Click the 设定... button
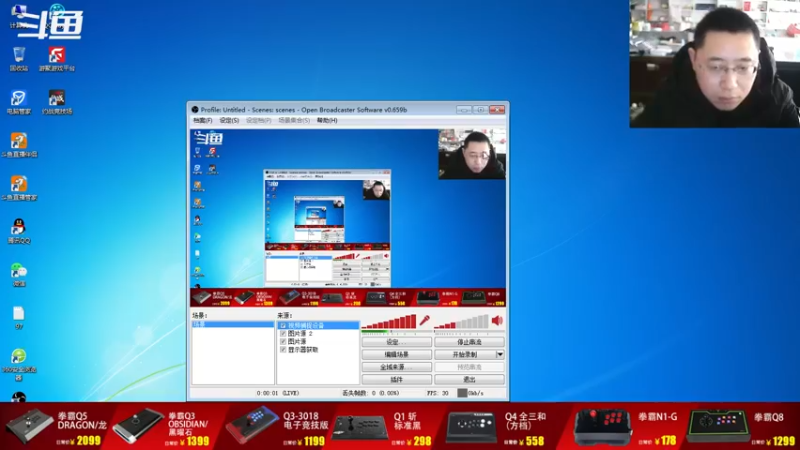The width and height of the screenshot is (800, 450). coord(397,342)
